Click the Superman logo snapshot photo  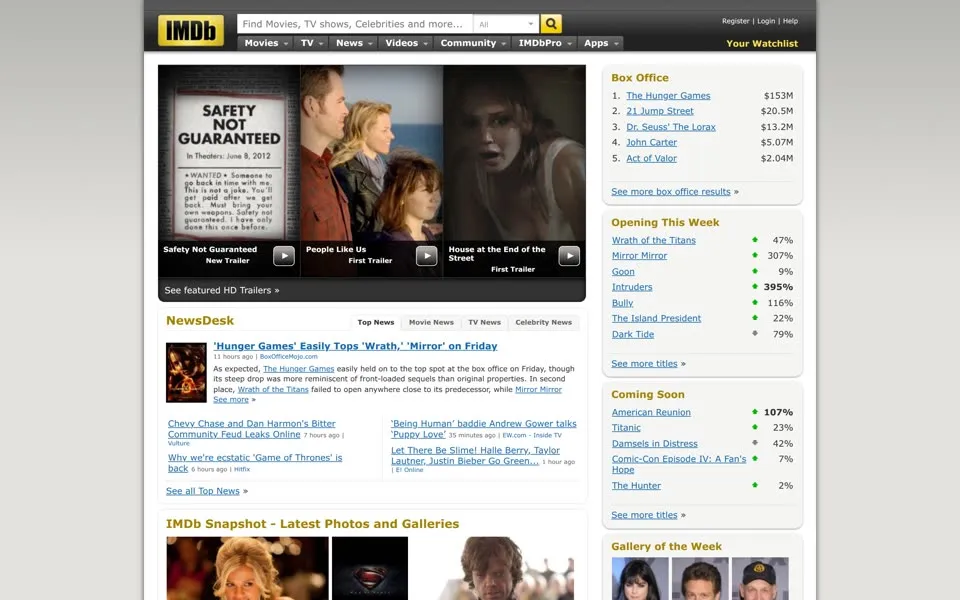click(x=370, y=568)
